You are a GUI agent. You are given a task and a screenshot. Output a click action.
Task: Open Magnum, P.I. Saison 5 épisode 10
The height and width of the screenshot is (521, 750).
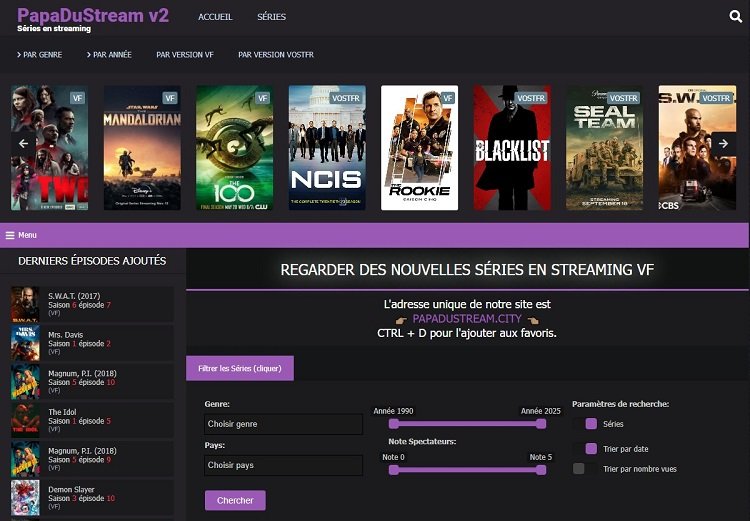(x=92, y=382)
